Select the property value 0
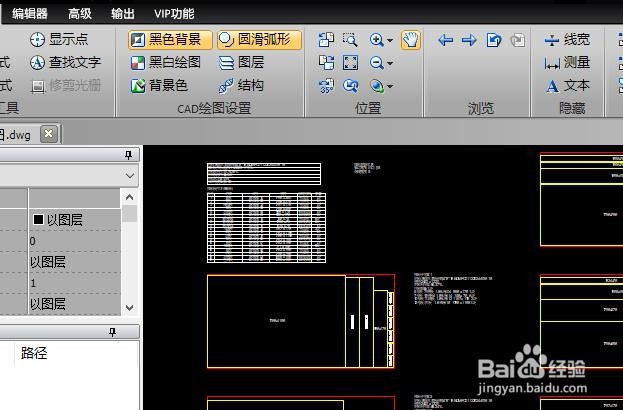Screen dimensions: 623x410 75,241
